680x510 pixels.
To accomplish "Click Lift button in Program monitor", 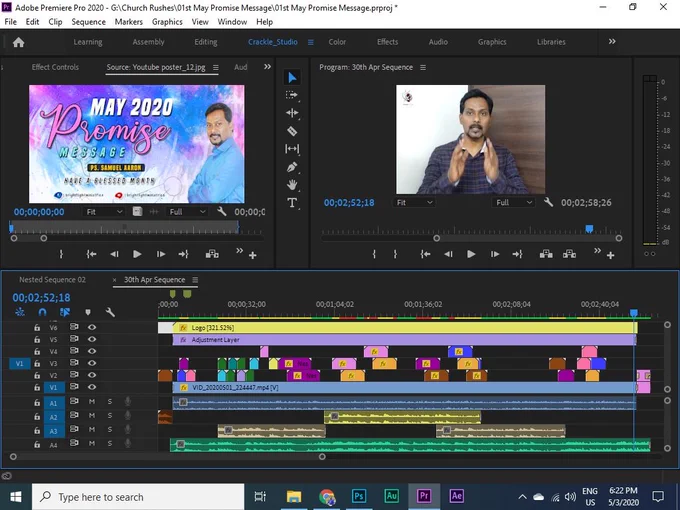I will [x=546, y=254].
